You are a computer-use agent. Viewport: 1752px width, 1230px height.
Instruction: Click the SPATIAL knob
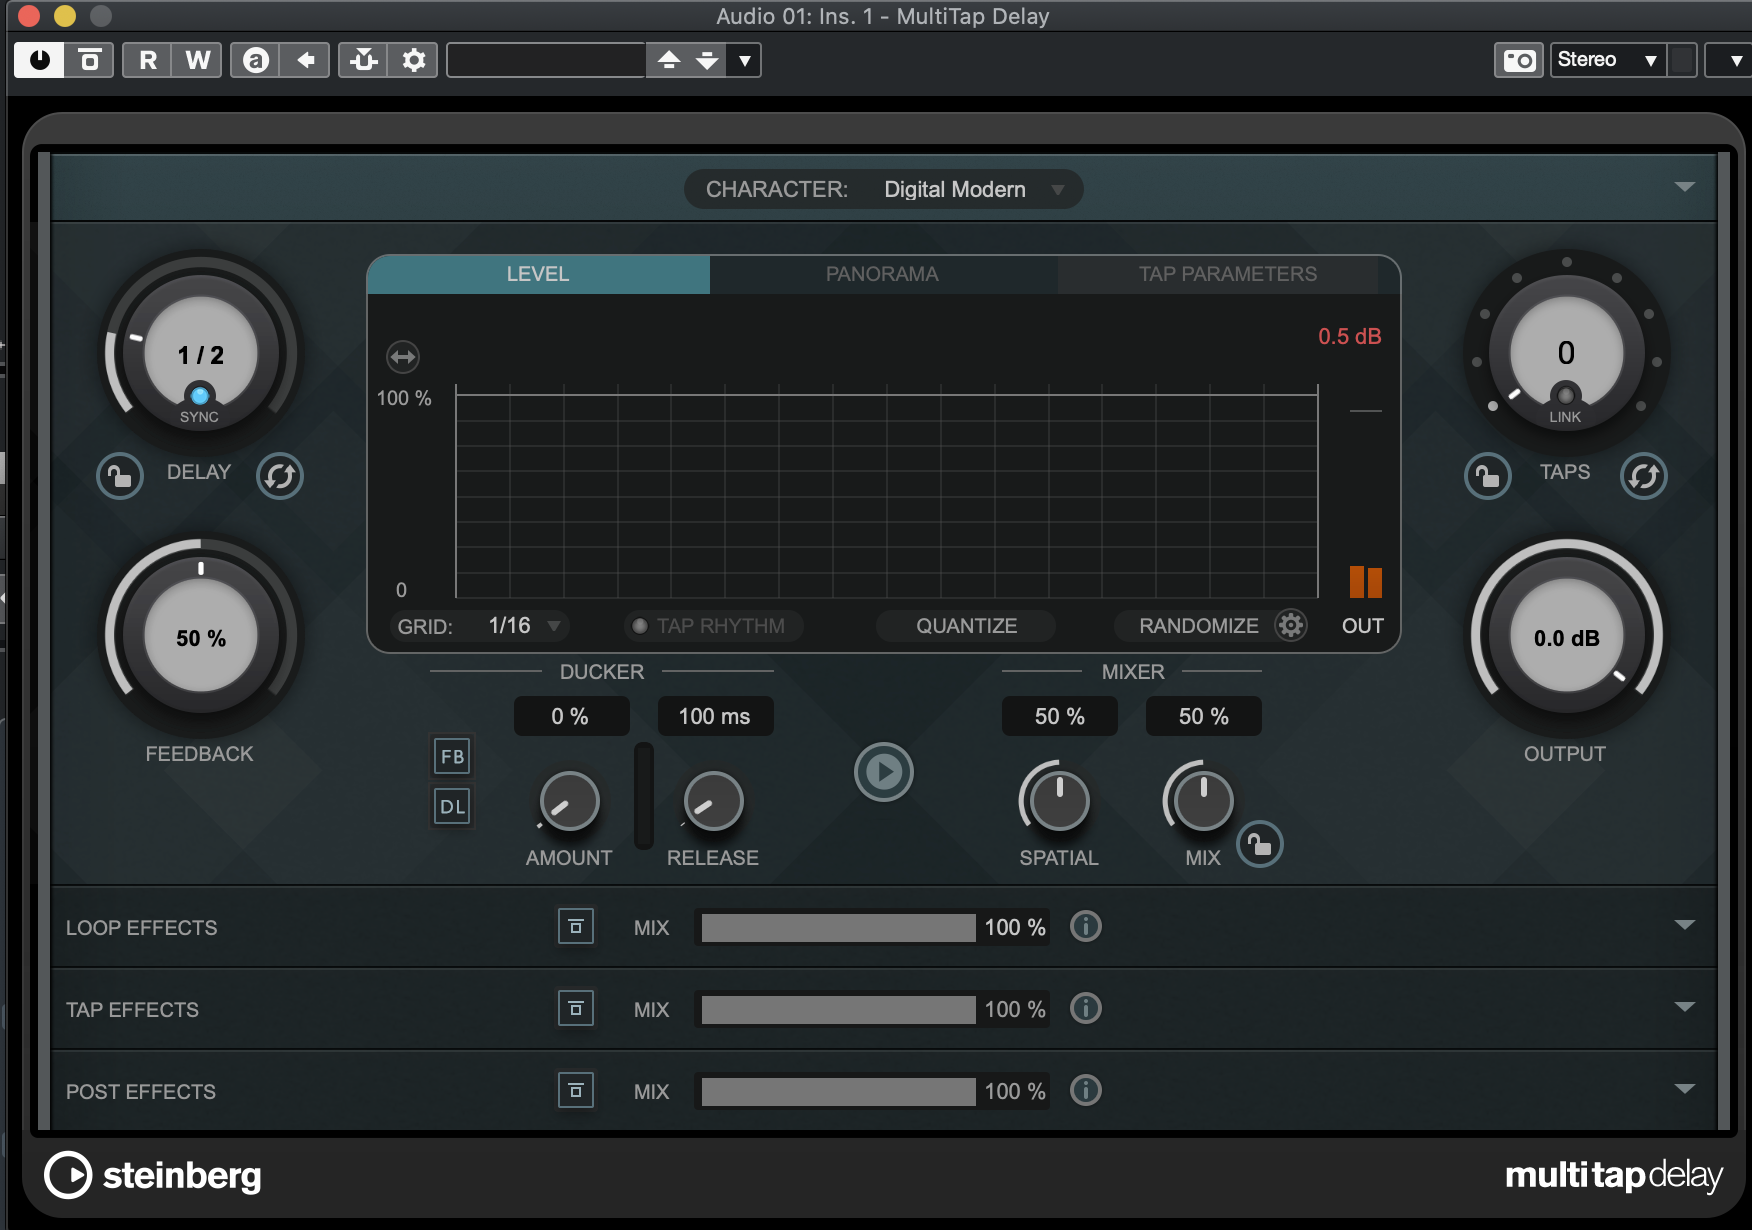tap(1059, 801)
